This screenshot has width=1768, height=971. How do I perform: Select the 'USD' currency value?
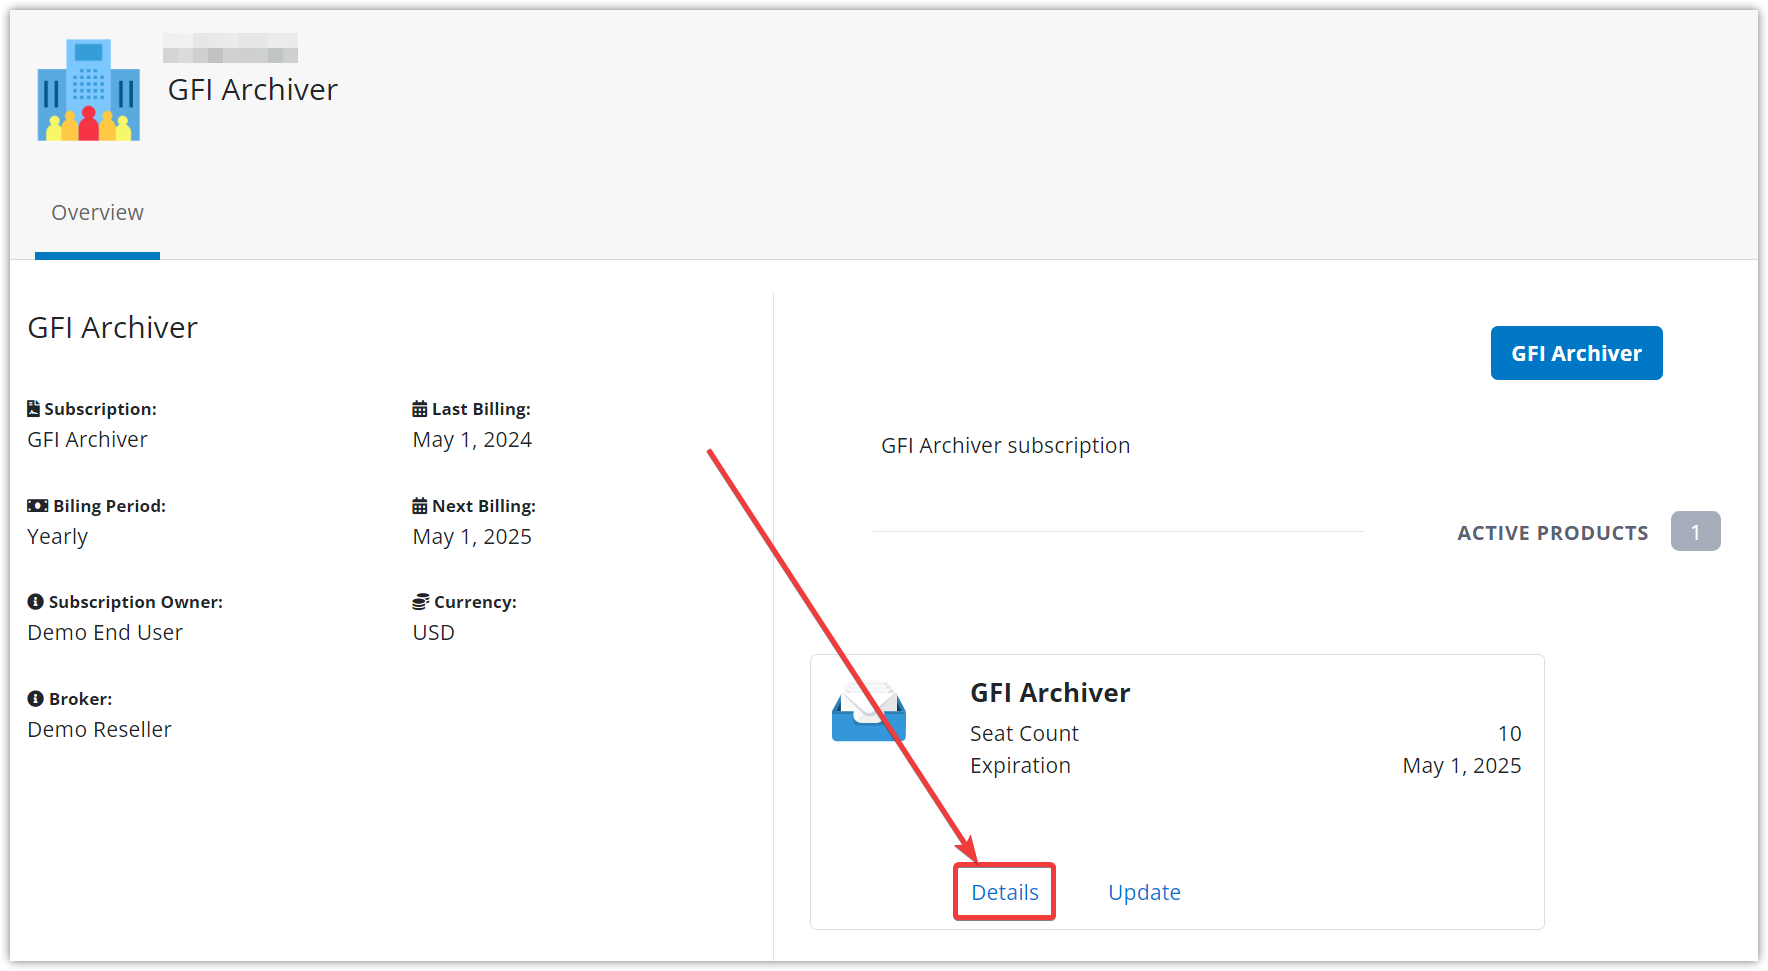[x=433, y=632]
